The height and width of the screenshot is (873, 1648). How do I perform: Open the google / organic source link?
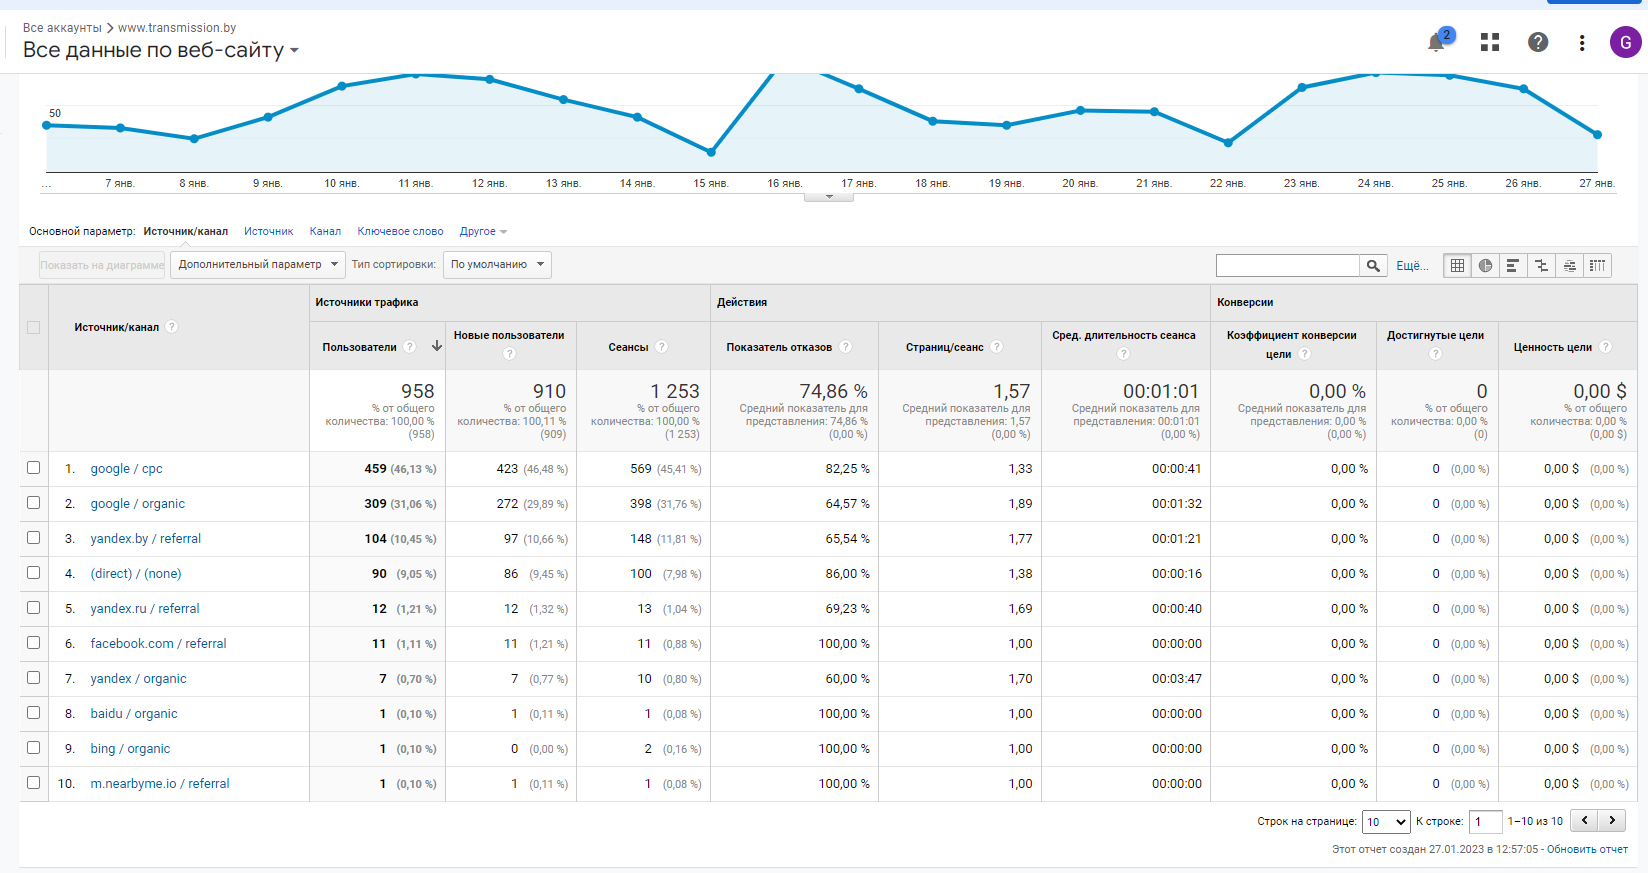coord(138,504)
